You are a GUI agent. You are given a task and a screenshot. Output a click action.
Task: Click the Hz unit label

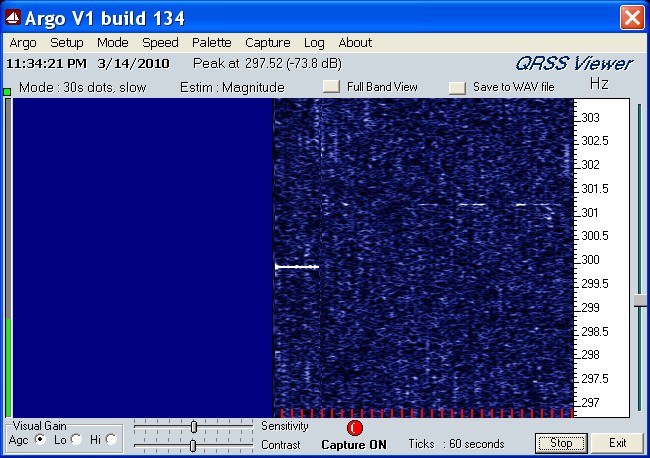[x=599, y=84]
